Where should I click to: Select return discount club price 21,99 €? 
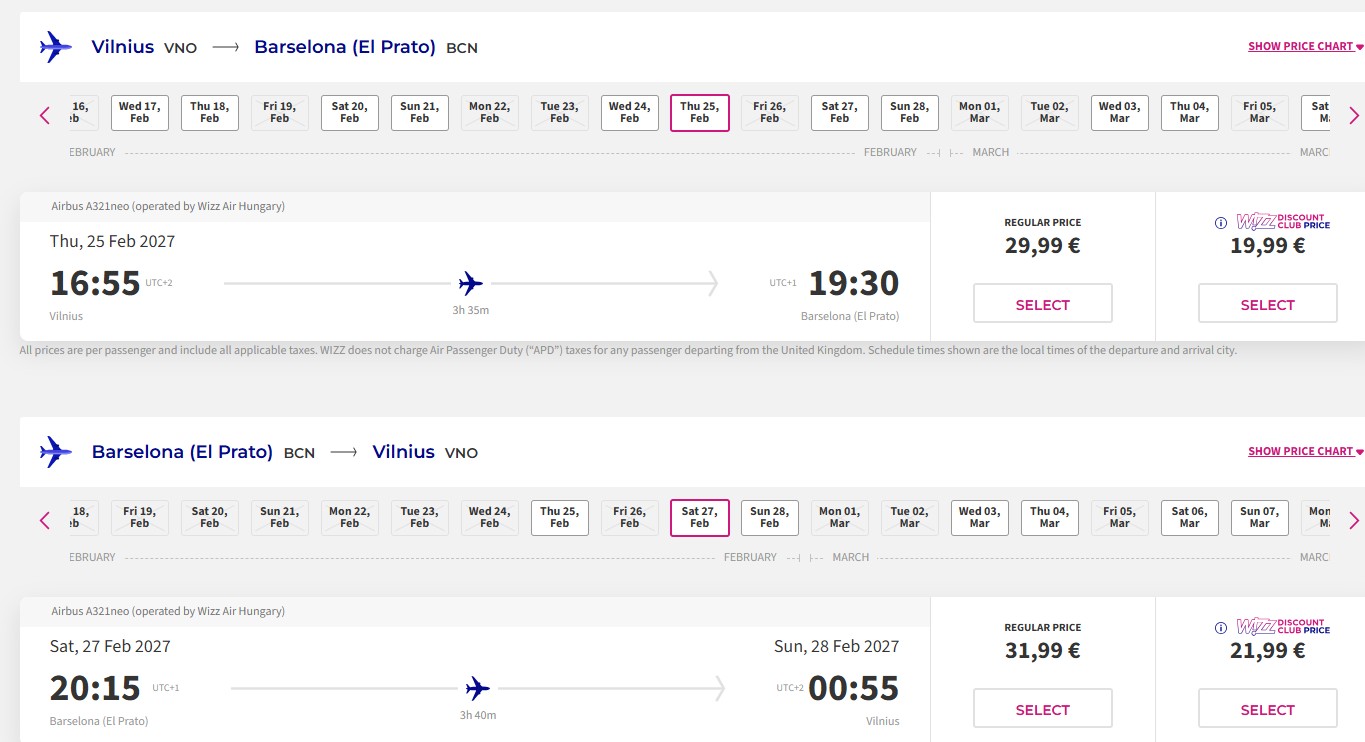click(x=1268, y=708)
